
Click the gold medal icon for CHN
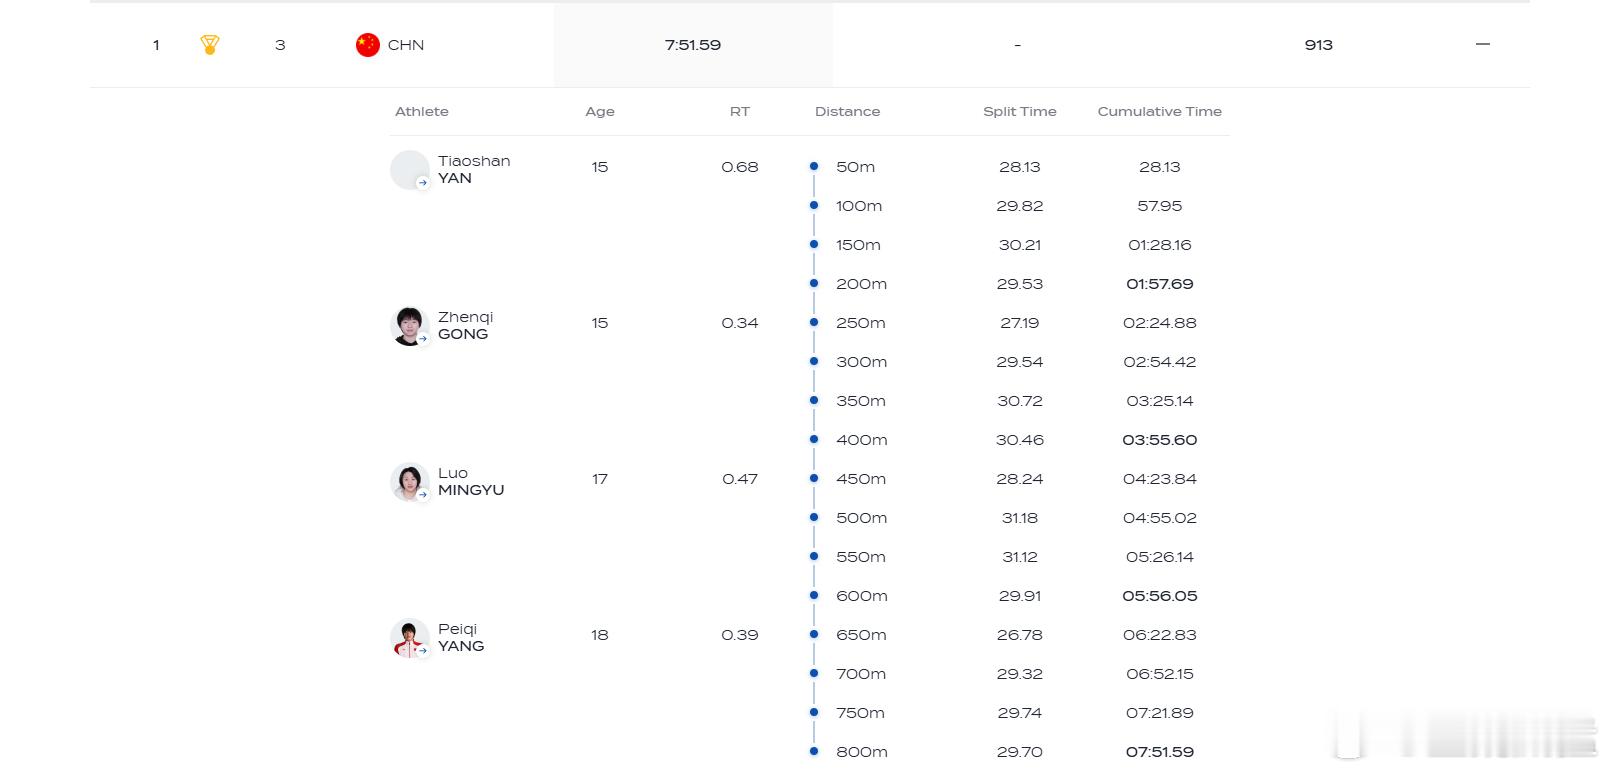209,45
